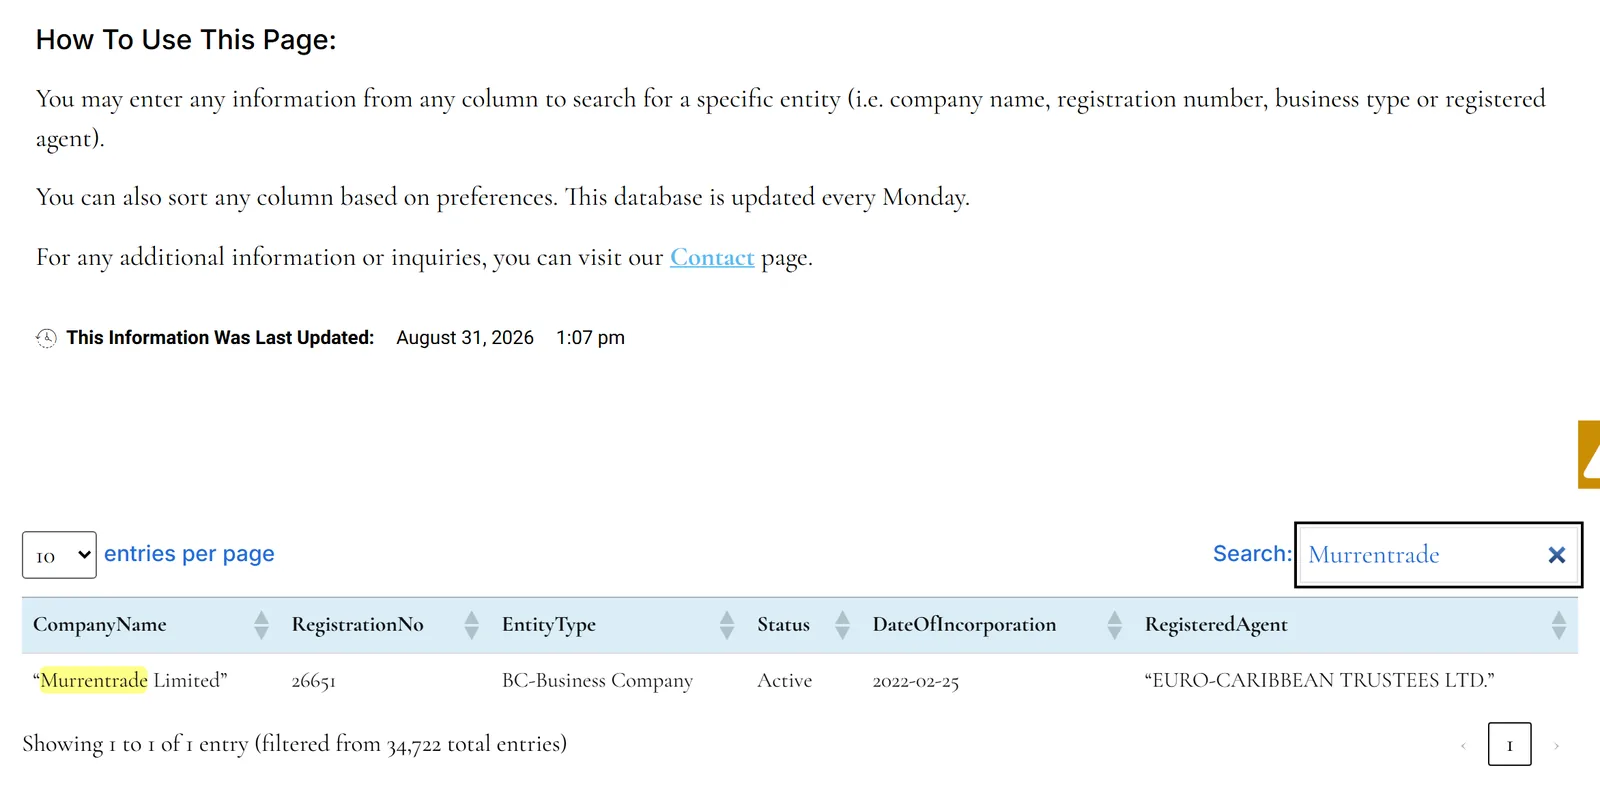
Task: Open the Contact page link
Action: 712,258
